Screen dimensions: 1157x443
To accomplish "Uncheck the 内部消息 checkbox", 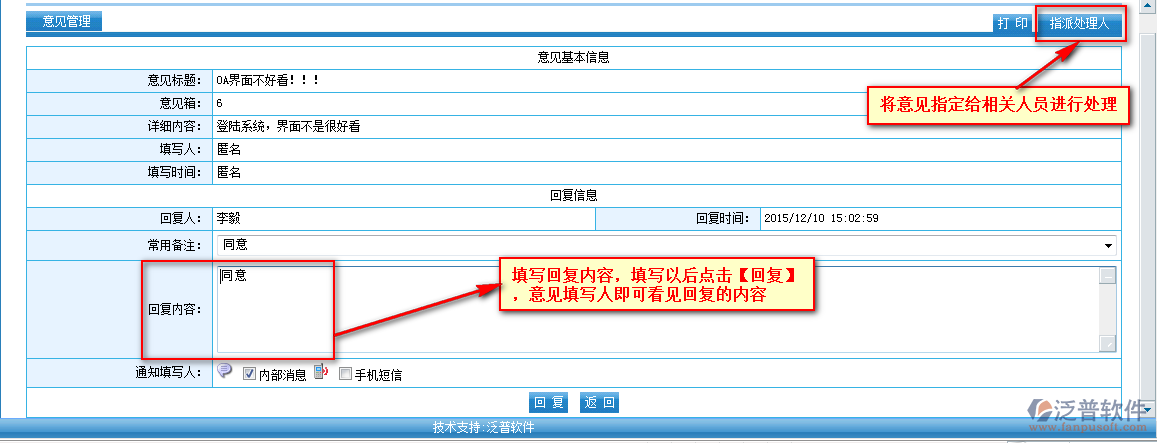I will (x=249, y=375).
